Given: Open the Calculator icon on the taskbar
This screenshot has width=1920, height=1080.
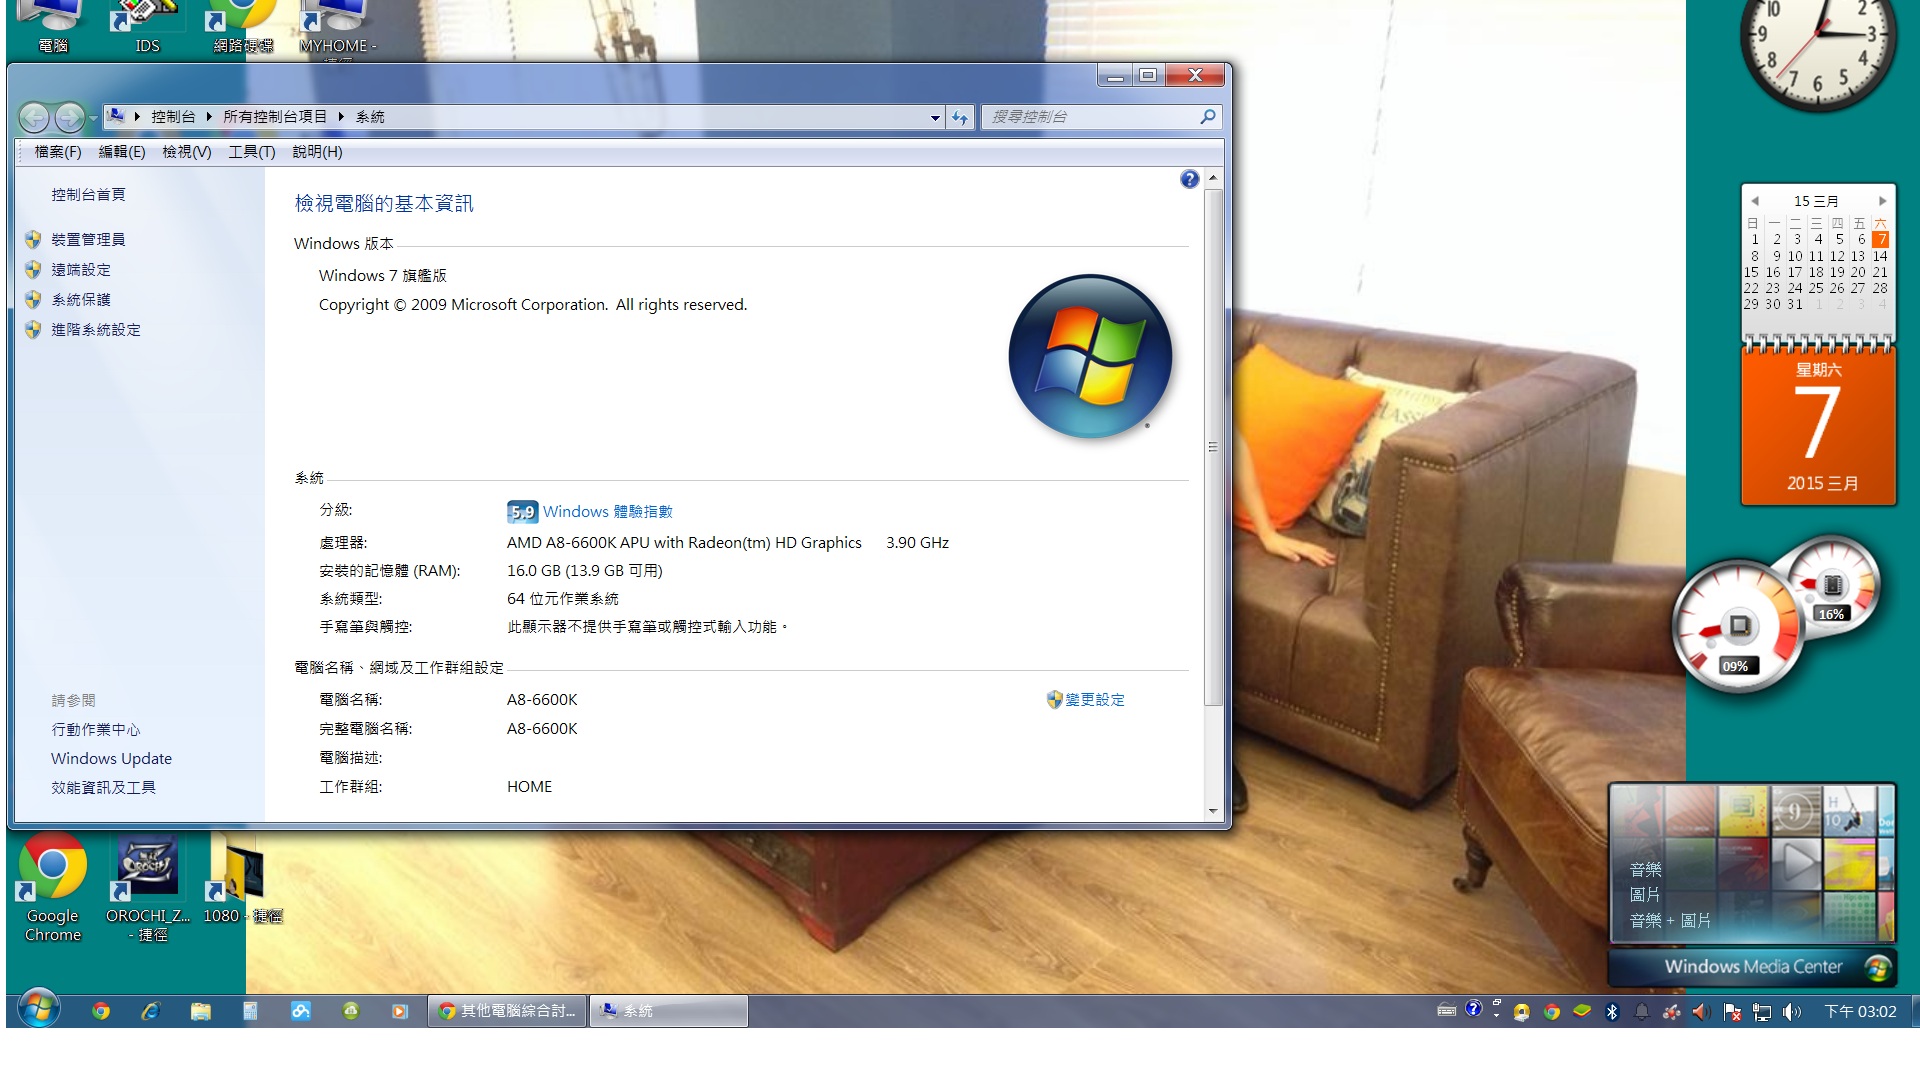Looking at the screenshot, I should (x=250, y=1011).
